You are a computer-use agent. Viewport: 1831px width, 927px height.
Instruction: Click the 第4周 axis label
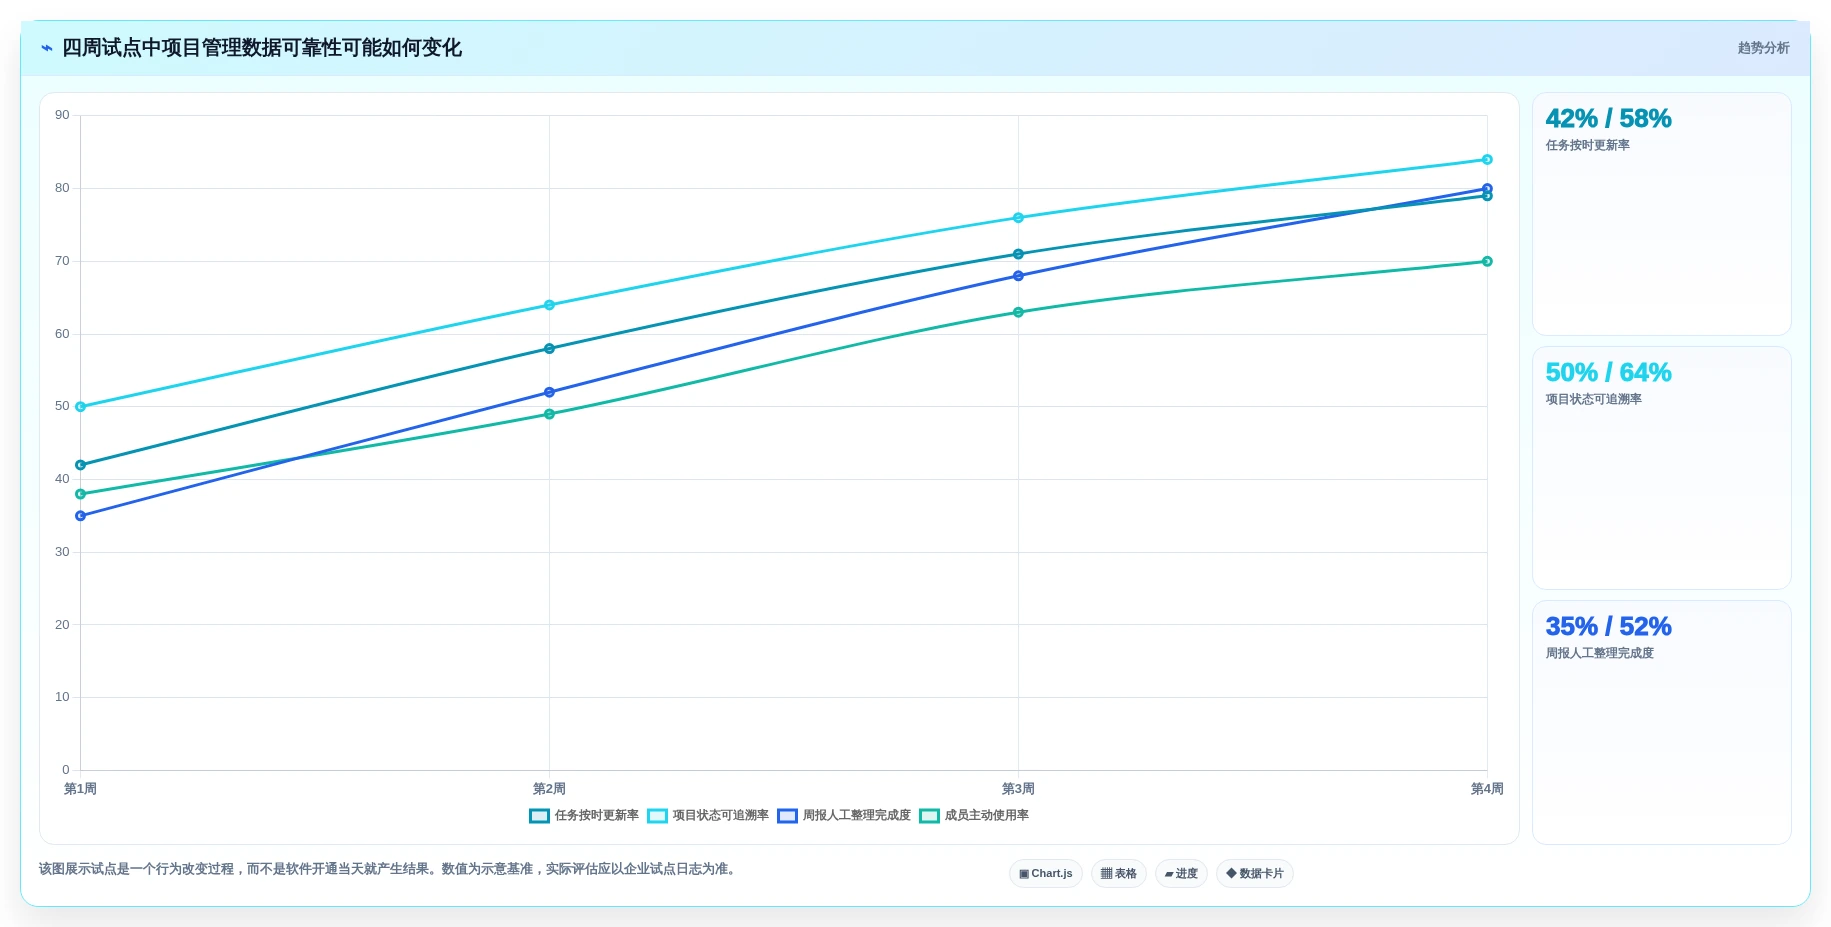point(1487,789)
